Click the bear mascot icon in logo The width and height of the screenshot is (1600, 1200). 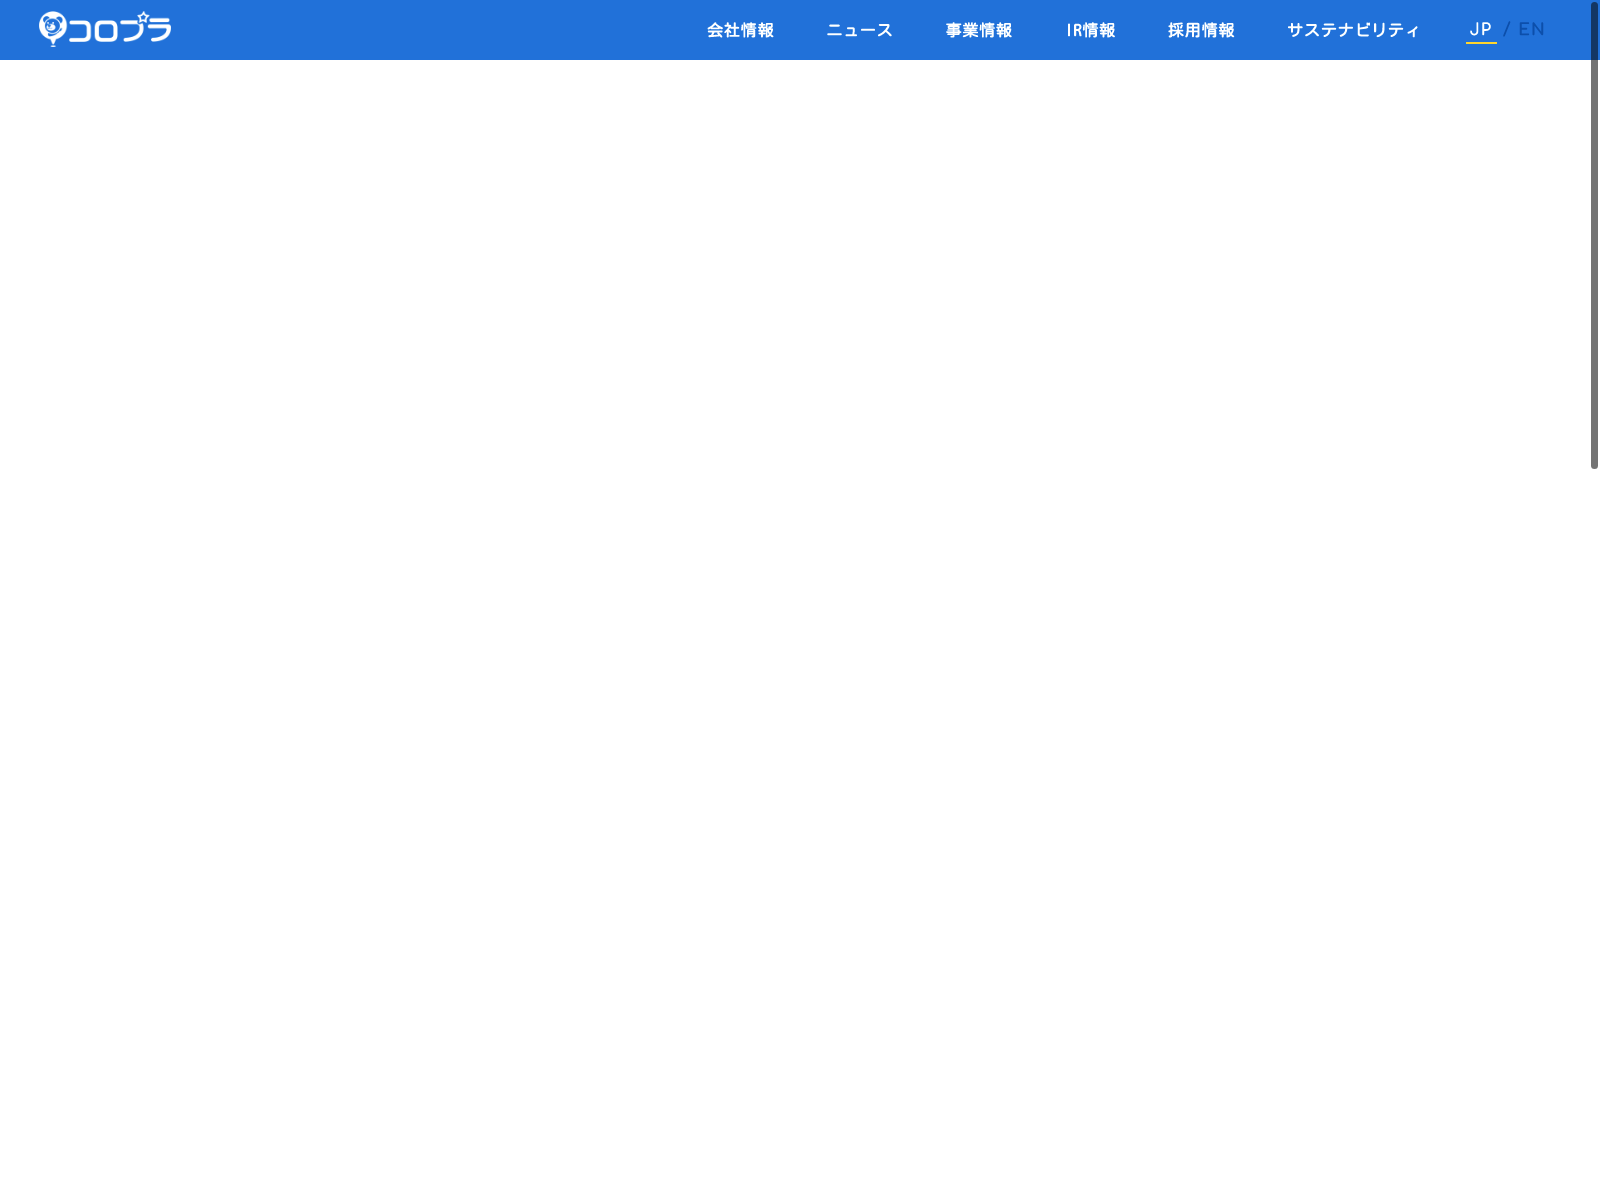pos(52,27)
